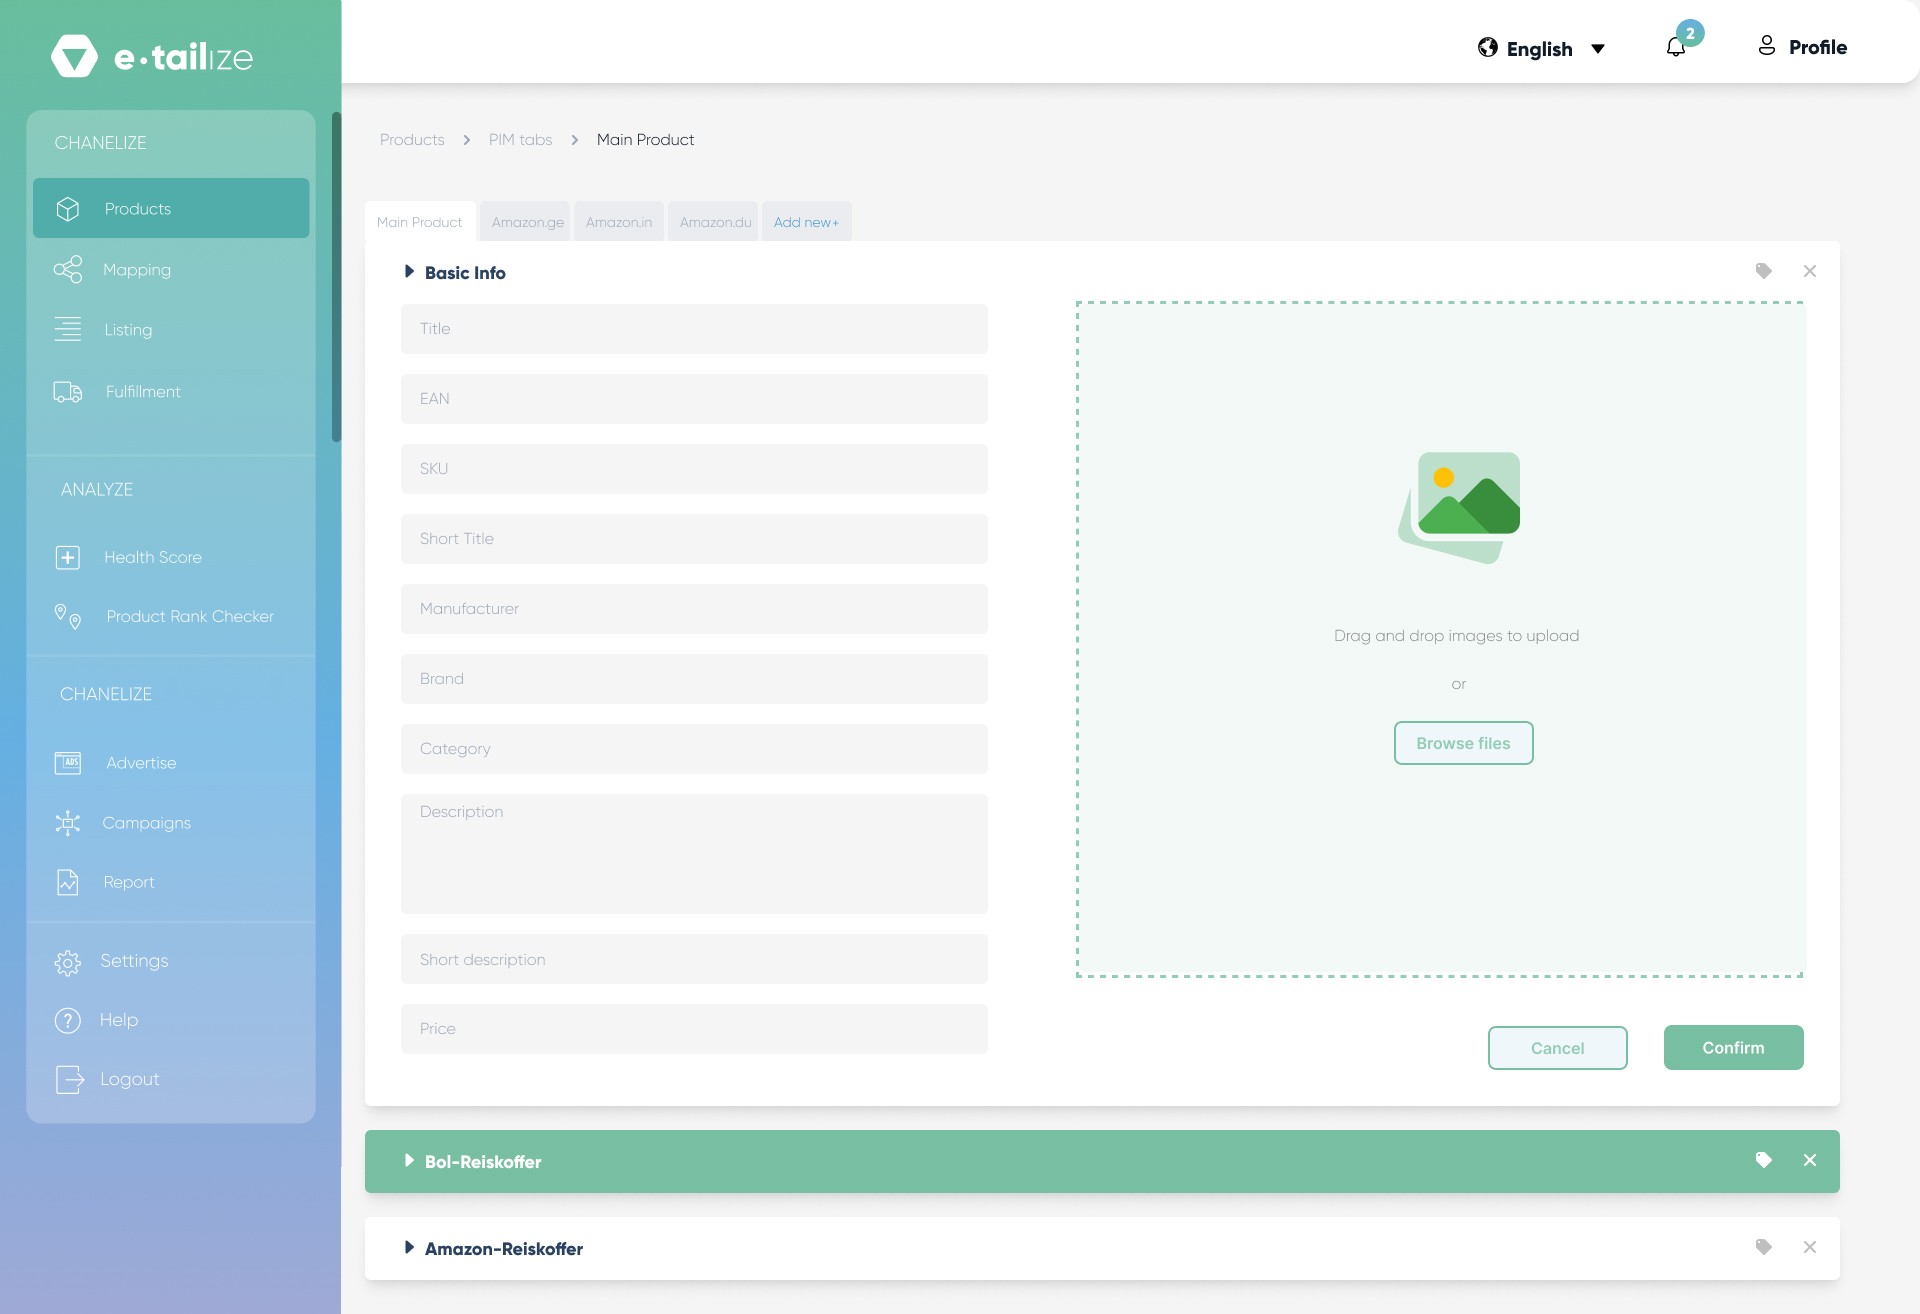Open the English language dropdown
Screen dimensions: 1920x1314
1541,49
